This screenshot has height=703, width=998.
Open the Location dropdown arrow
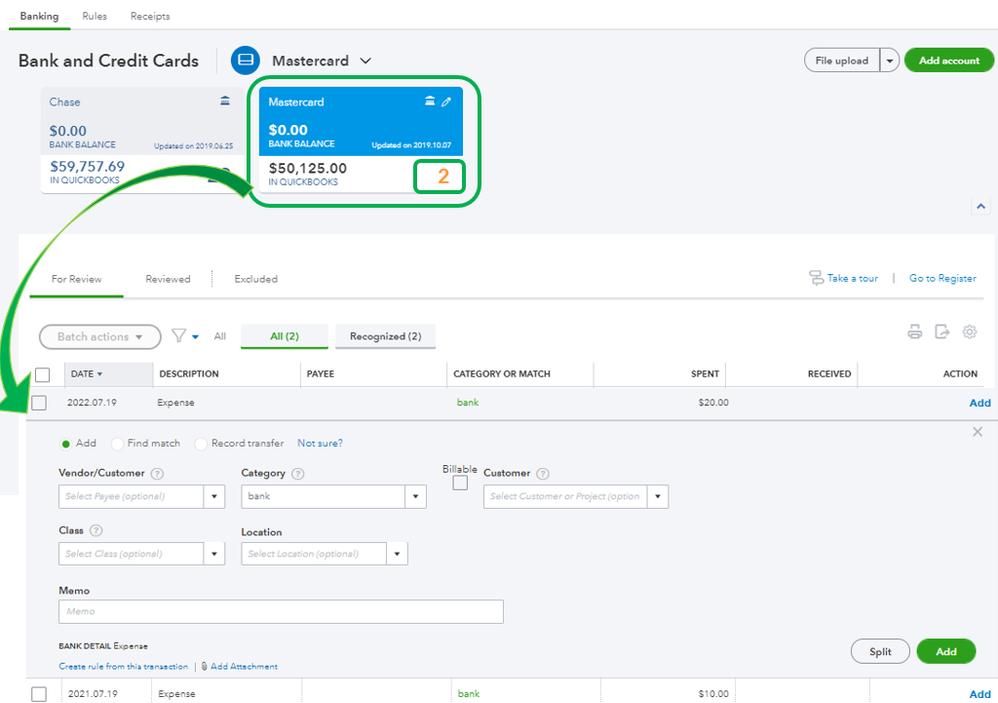tap(397, 553)
